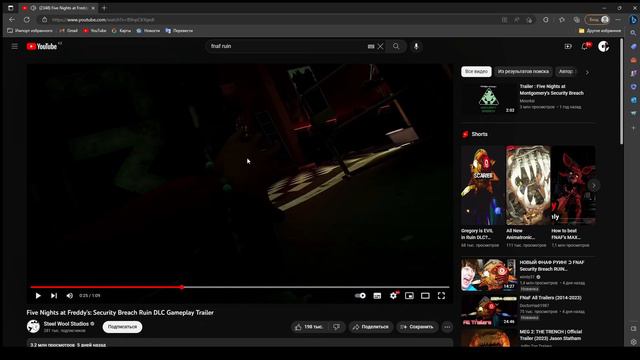Viewport: 640px width, 360px height.
Task: Open YouTube account avatar menu
Action: pyautogui.click(x=603, y=46)
